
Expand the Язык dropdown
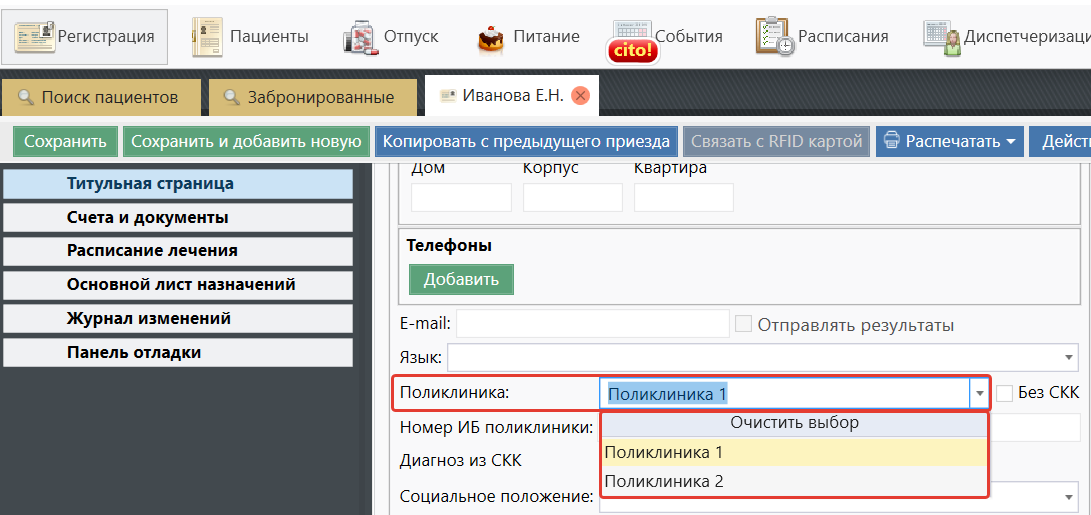coord(1068,357)
